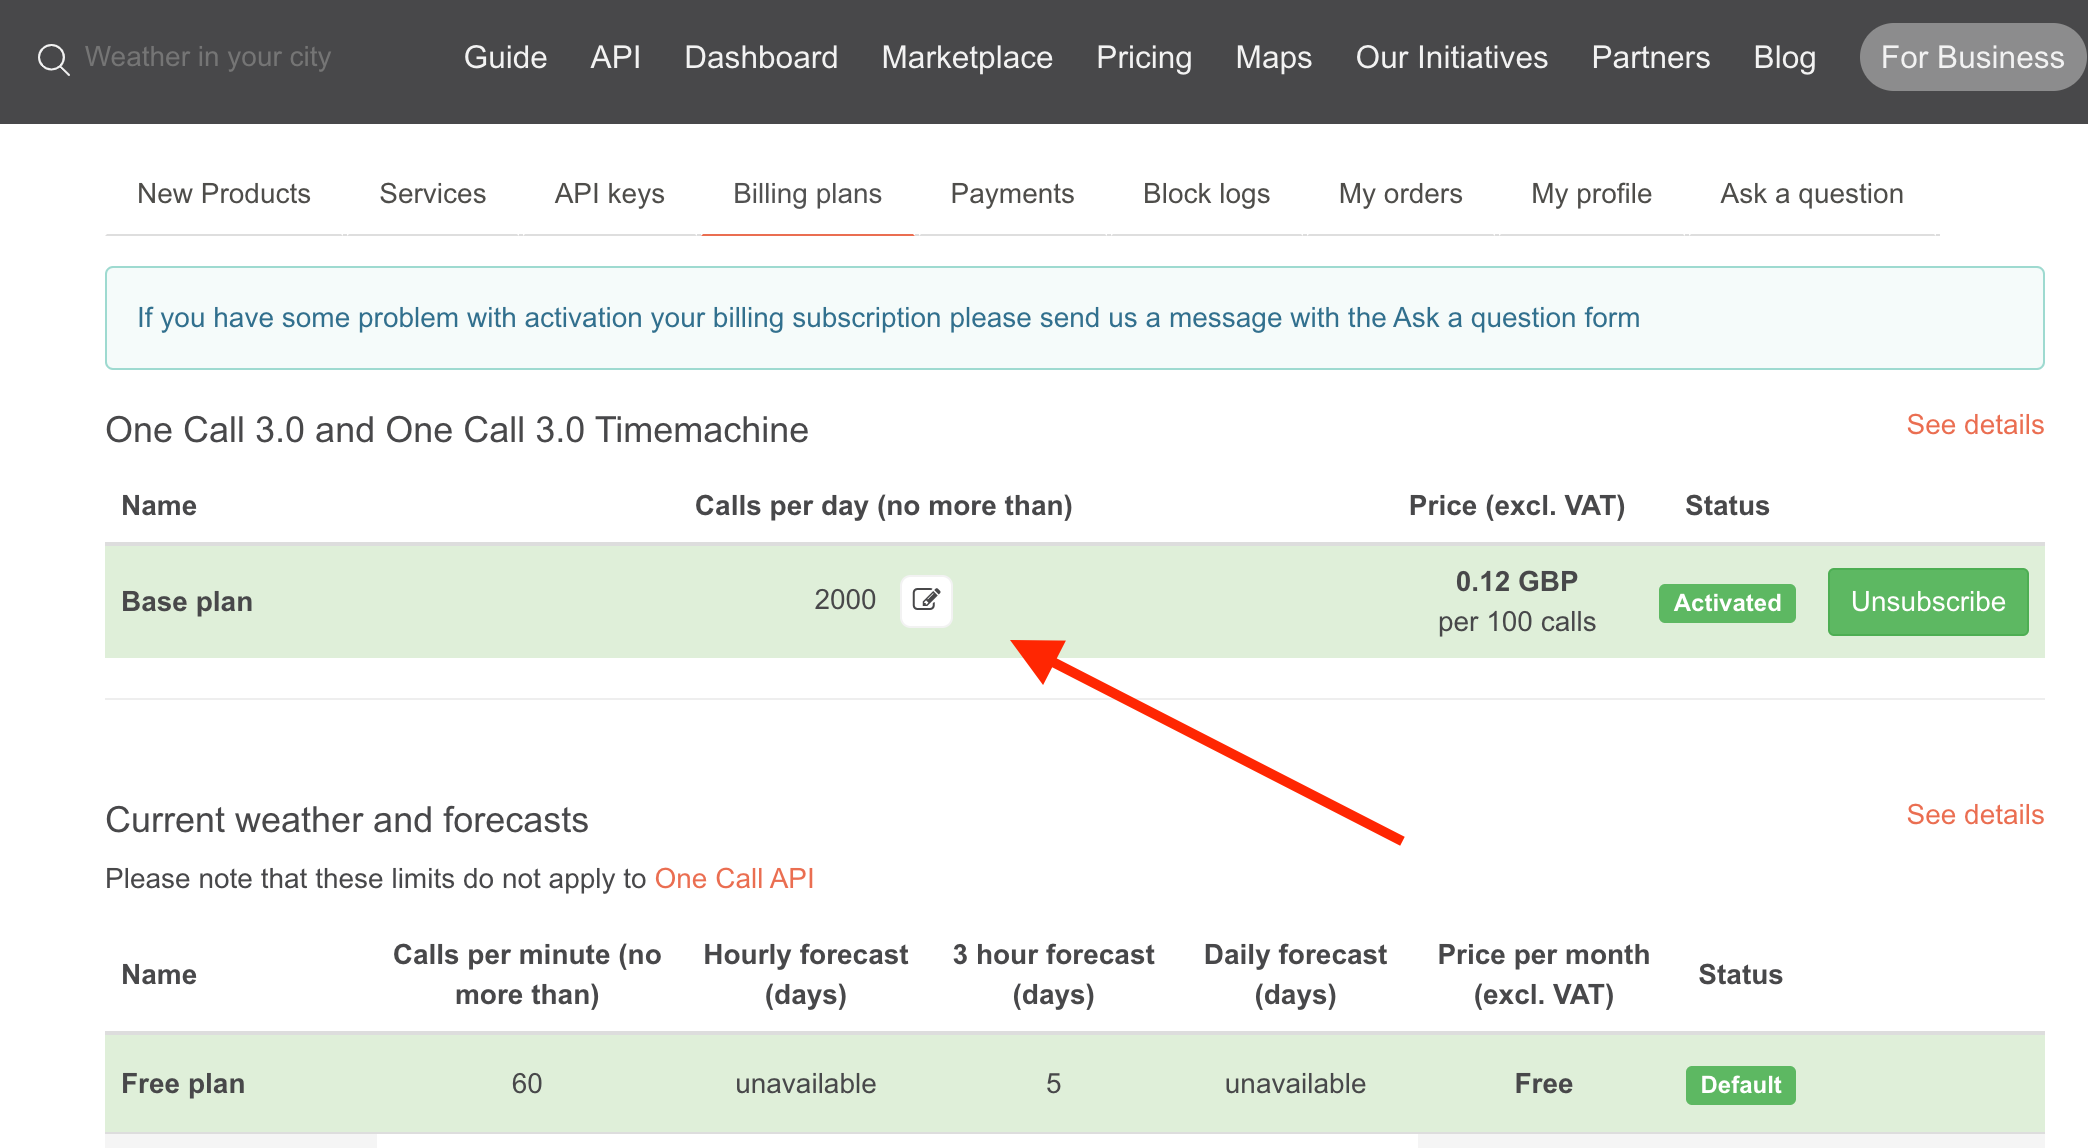Go to Dashboard in top navigation
The width and height of the screenshot is (2088, 1148).
point(761,57)
